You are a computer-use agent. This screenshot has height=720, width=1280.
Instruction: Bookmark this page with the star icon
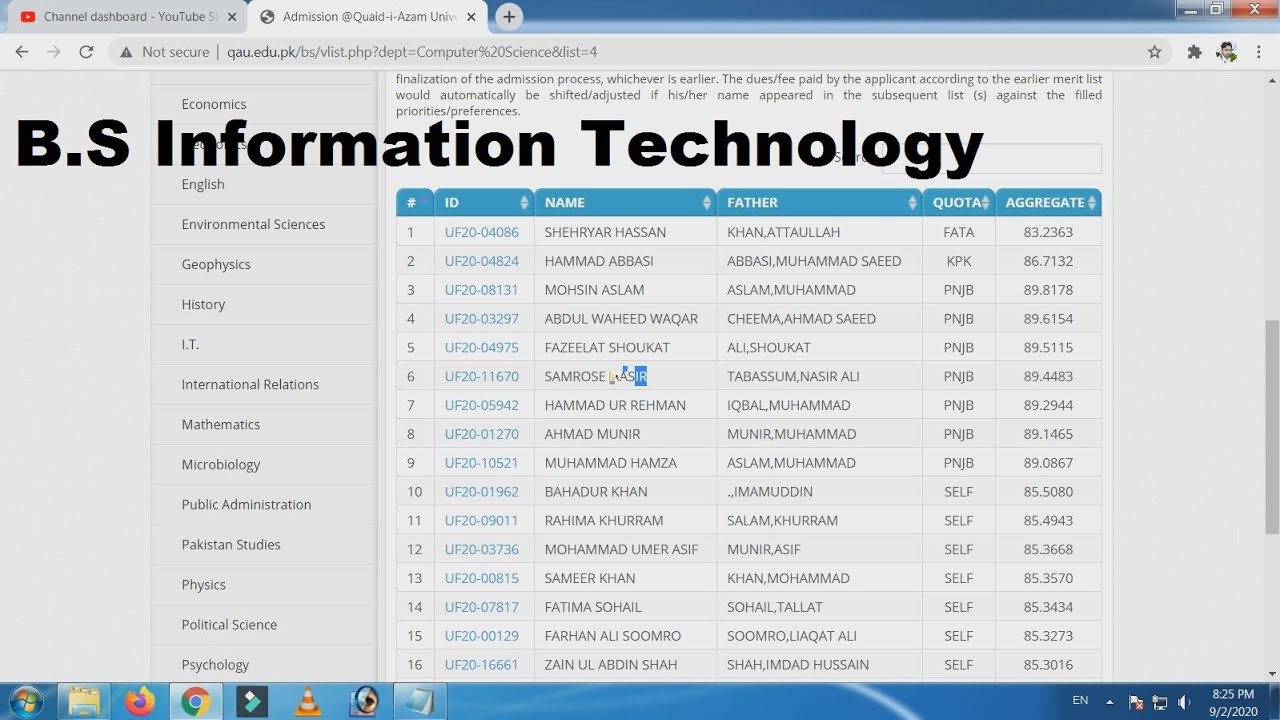pos(1155,52)
